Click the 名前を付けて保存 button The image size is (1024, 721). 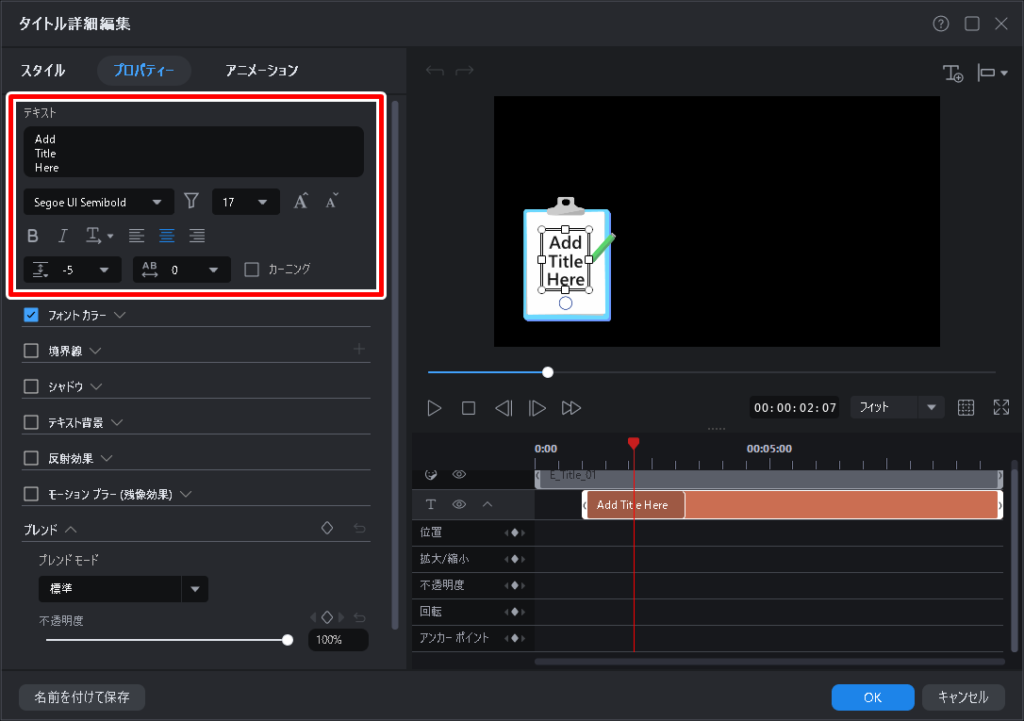point(82,697)
